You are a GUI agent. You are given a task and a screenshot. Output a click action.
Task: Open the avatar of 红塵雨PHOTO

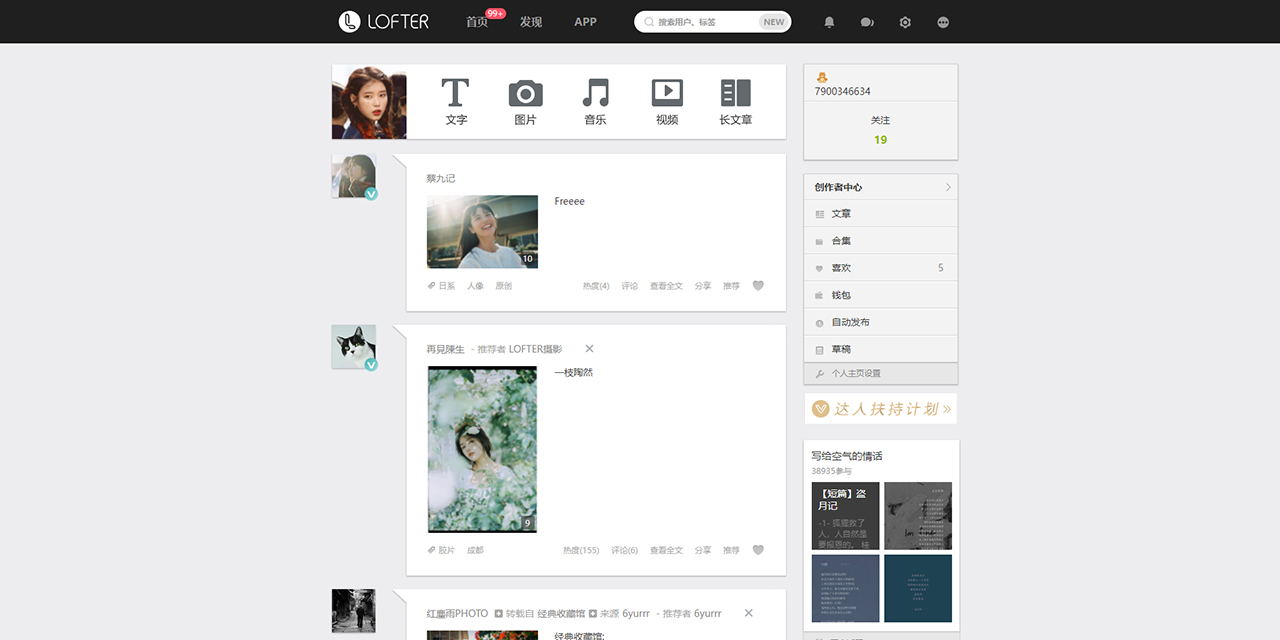pos(354,611)
